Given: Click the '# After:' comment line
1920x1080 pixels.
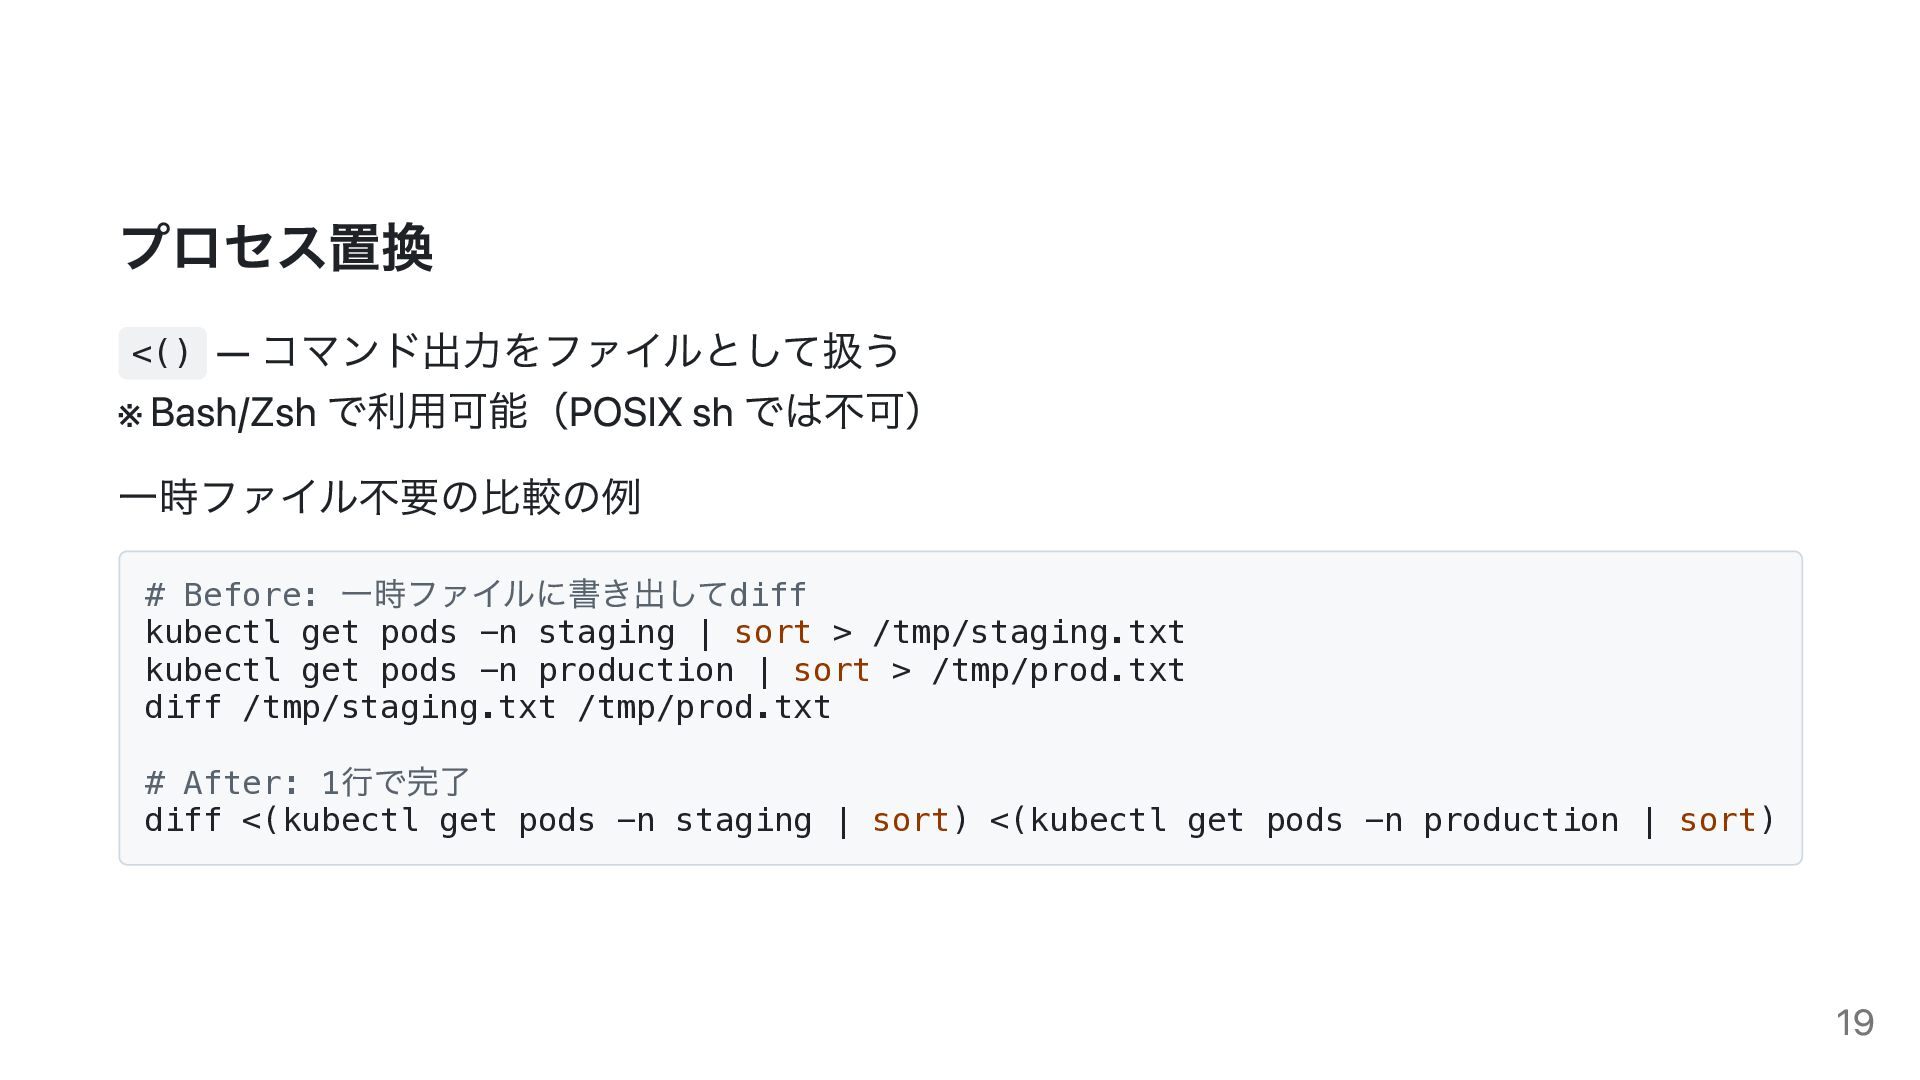Looking at the screenshot, I should point(307,783).
